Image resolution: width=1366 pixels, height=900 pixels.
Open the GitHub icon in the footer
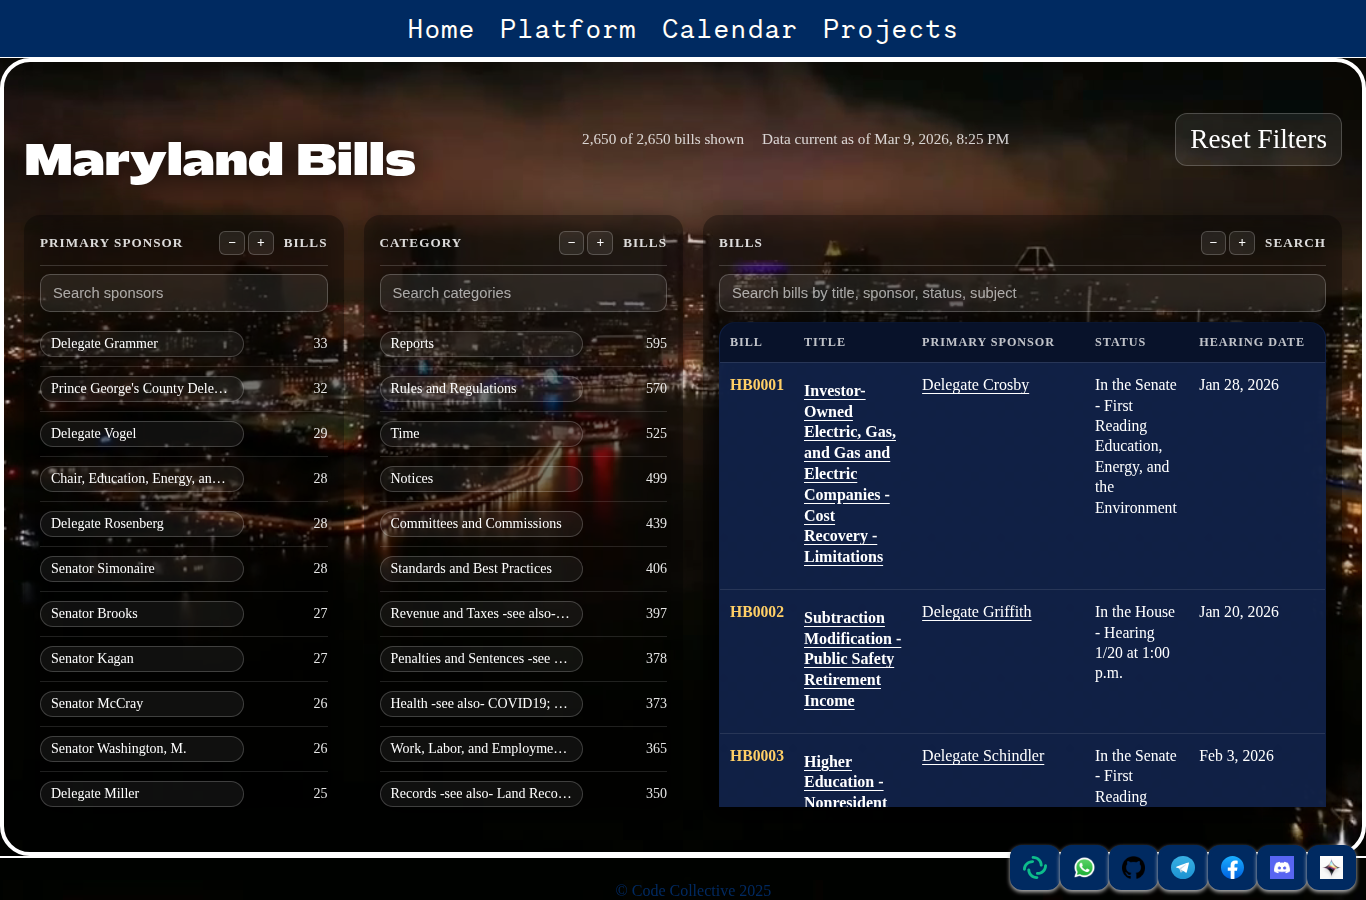click(1132, 868)
